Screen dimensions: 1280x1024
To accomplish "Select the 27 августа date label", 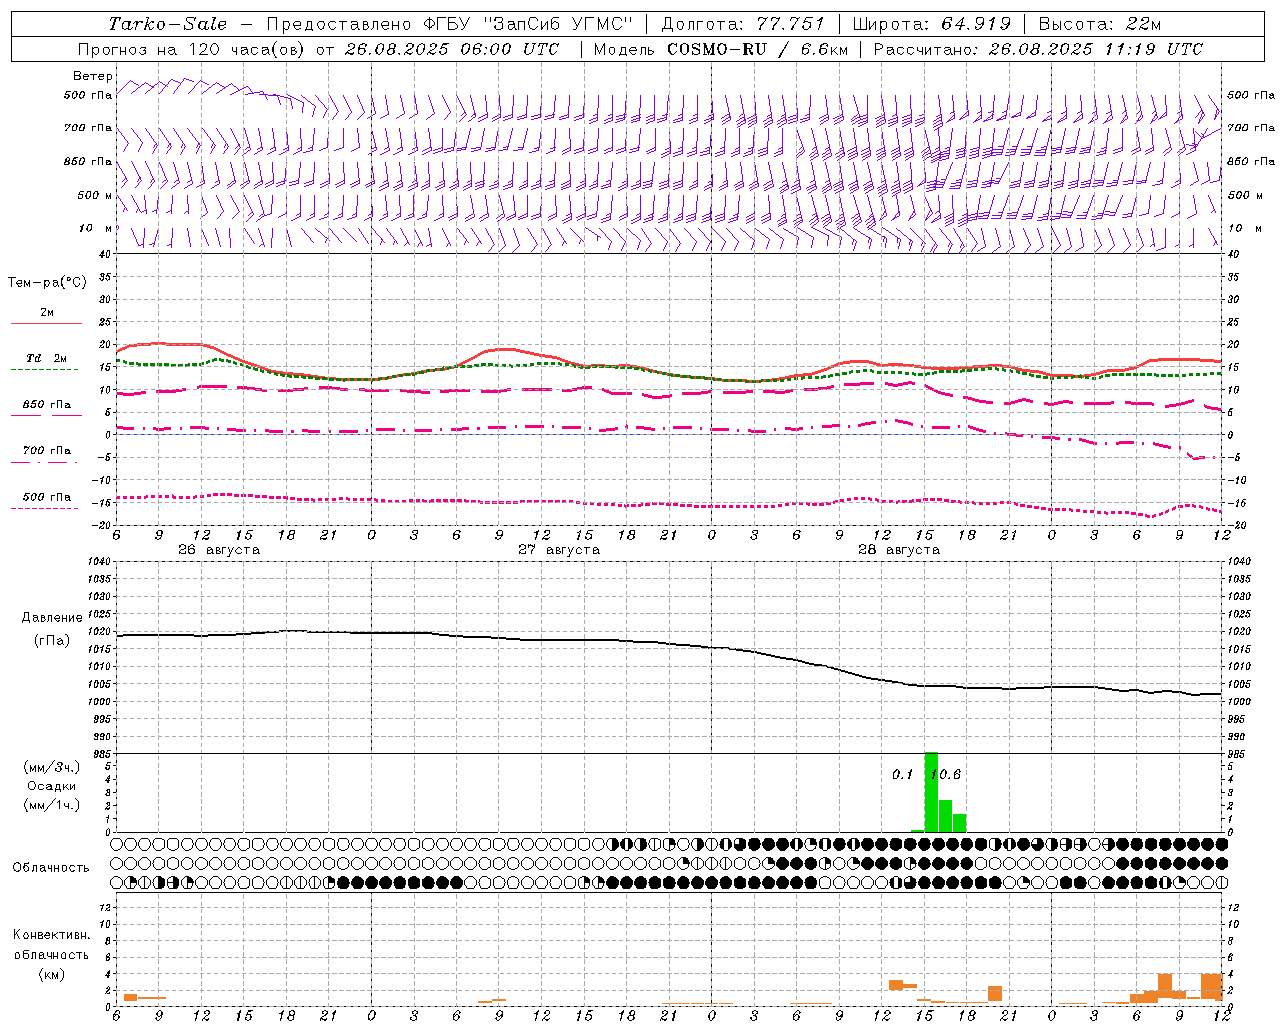I will 559,550.
